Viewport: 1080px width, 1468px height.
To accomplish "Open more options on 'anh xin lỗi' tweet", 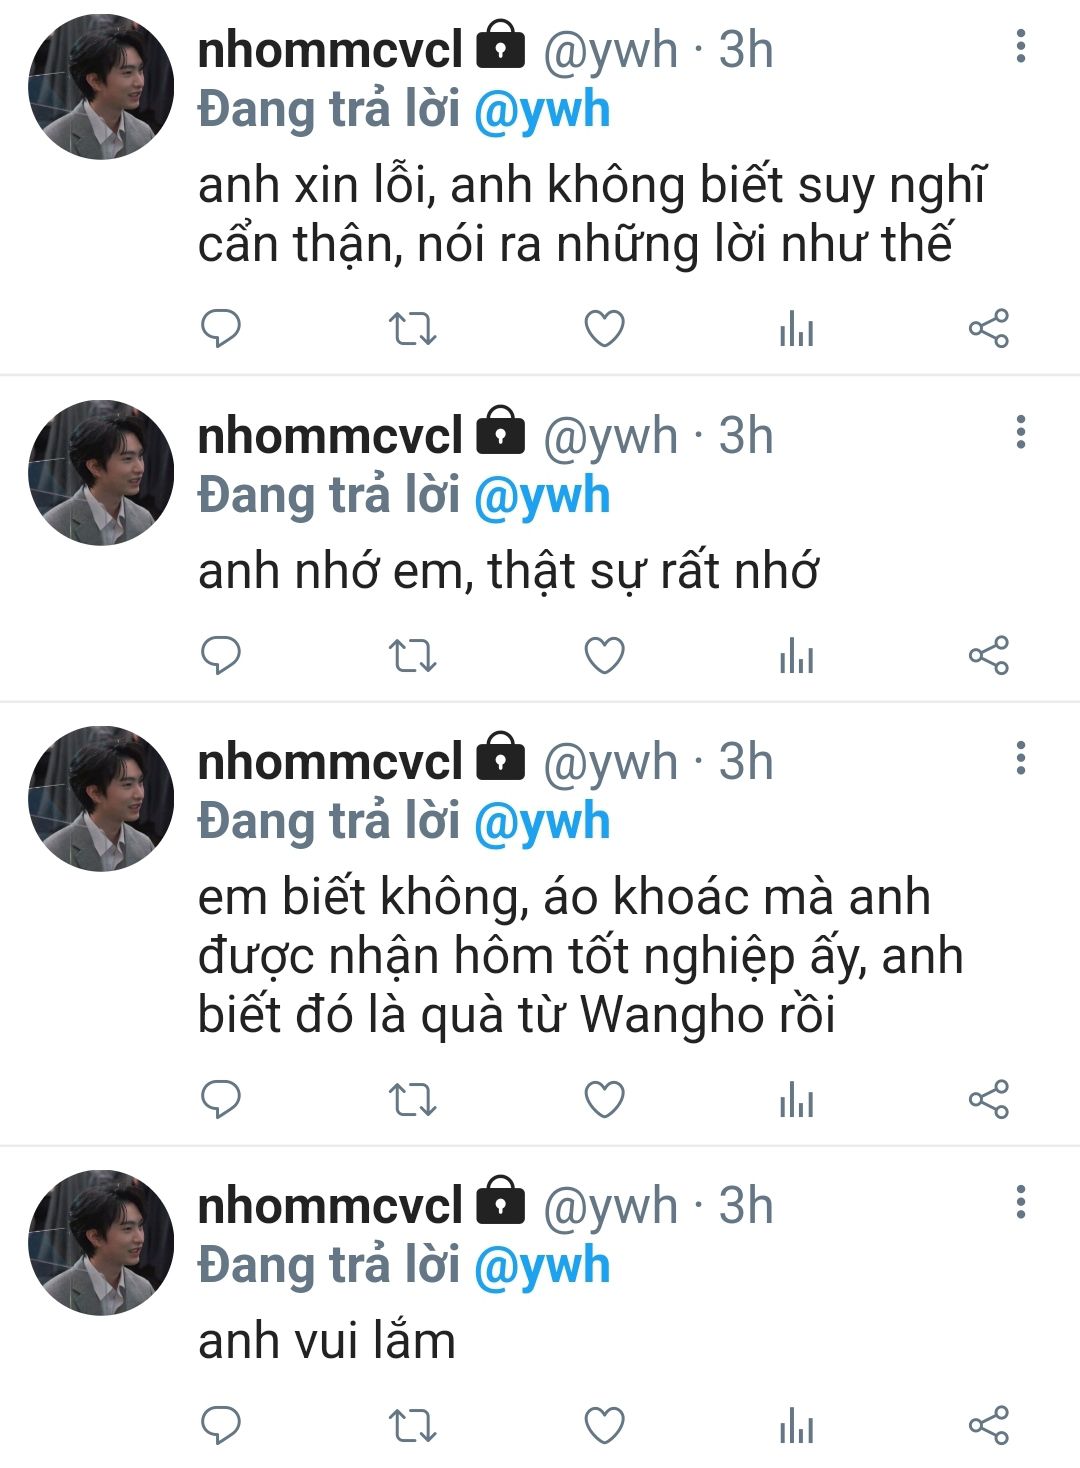I will [1020, 47].
